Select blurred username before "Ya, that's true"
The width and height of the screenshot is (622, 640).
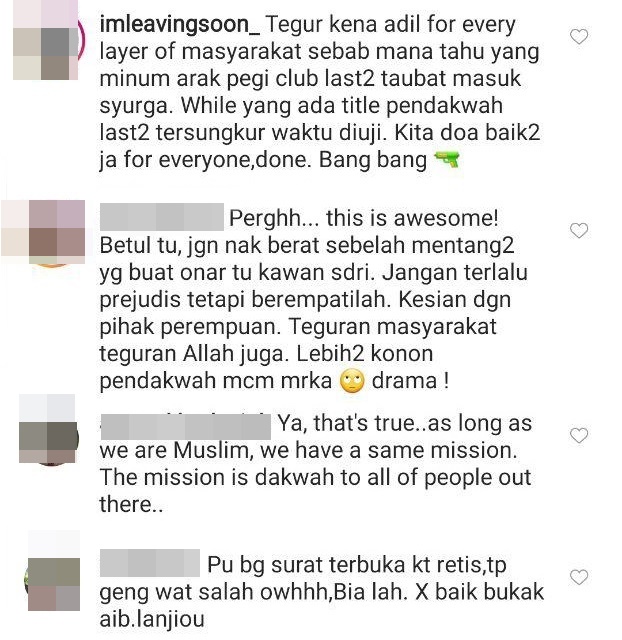point(185,427)
